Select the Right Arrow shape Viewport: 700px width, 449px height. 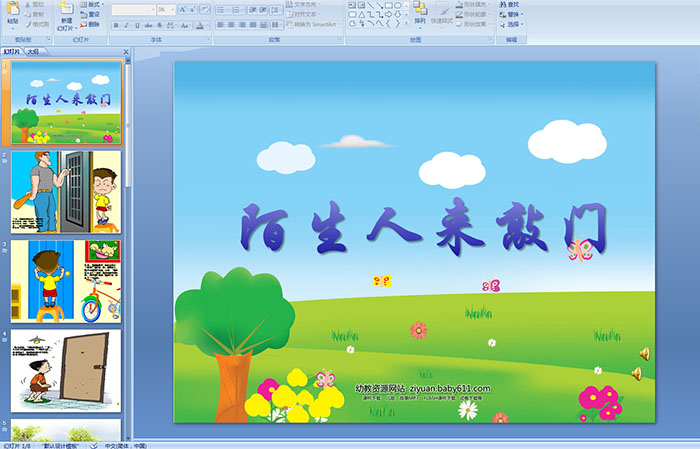[x=389, y=15]
